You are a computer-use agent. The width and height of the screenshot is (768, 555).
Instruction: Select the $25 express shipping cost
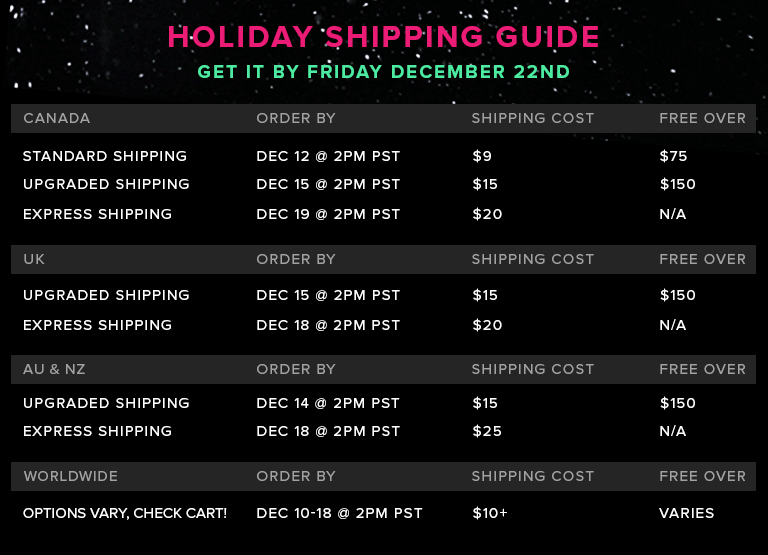coord(487,431)
